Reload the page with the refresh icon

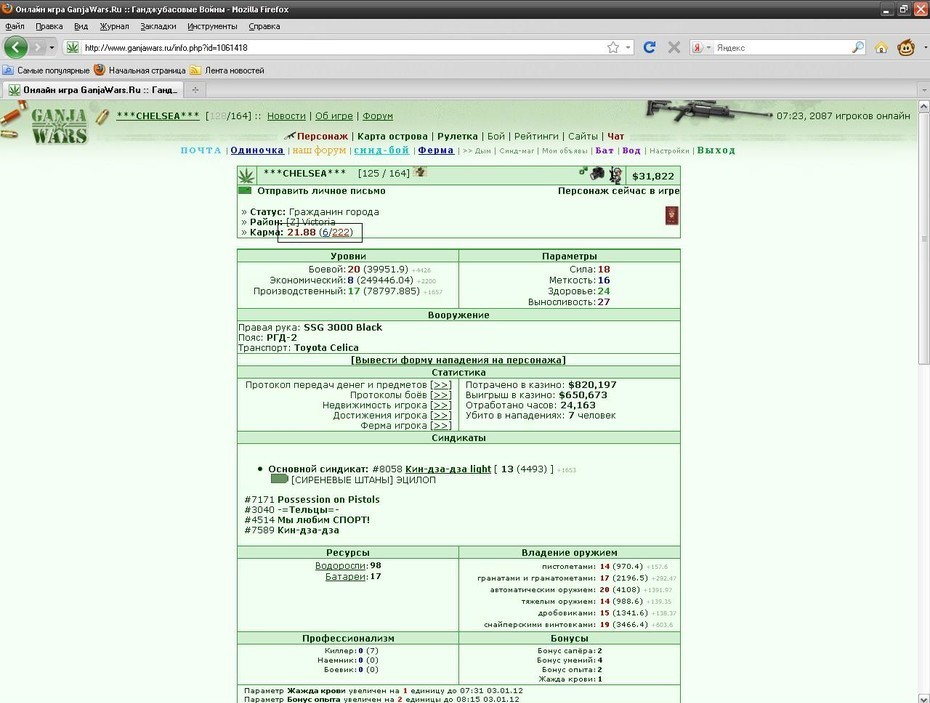(649, 47)
